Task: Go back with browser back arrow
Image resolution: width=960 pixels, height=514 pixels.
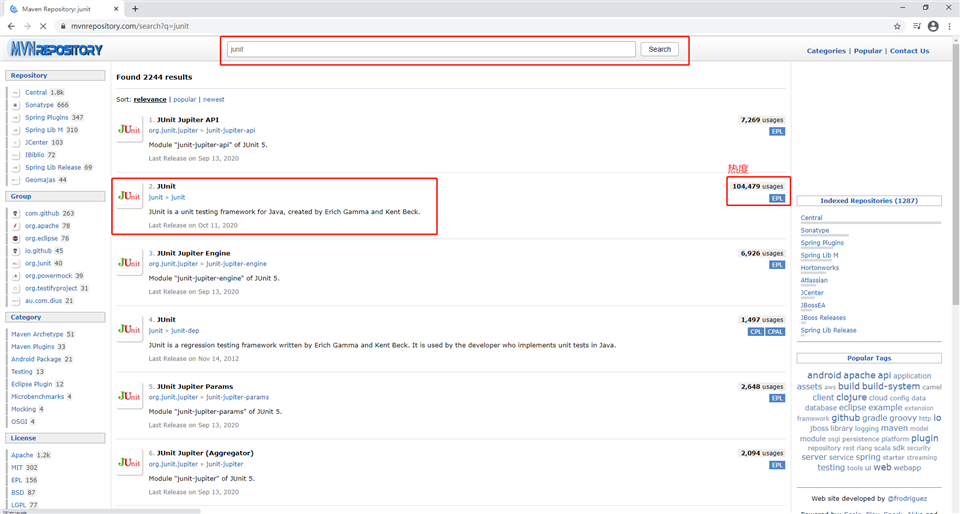Action: pyautogui.click(x=11, y=26)
